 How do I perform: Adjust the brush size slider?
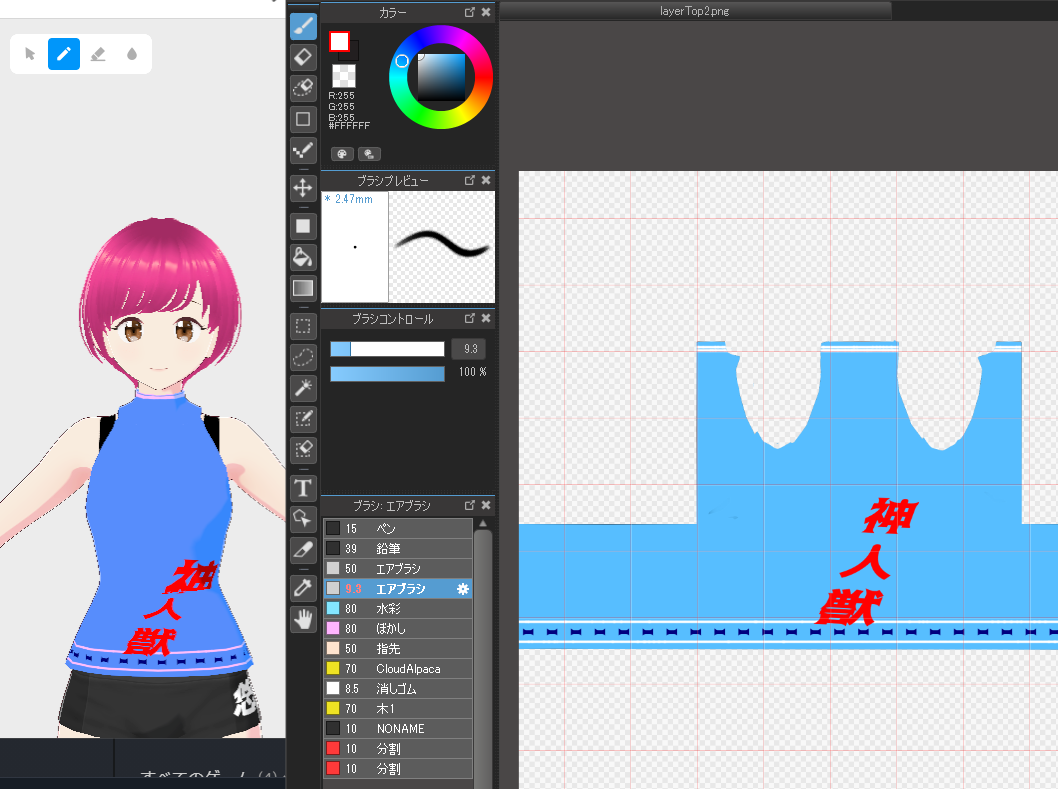click(387, 349)
